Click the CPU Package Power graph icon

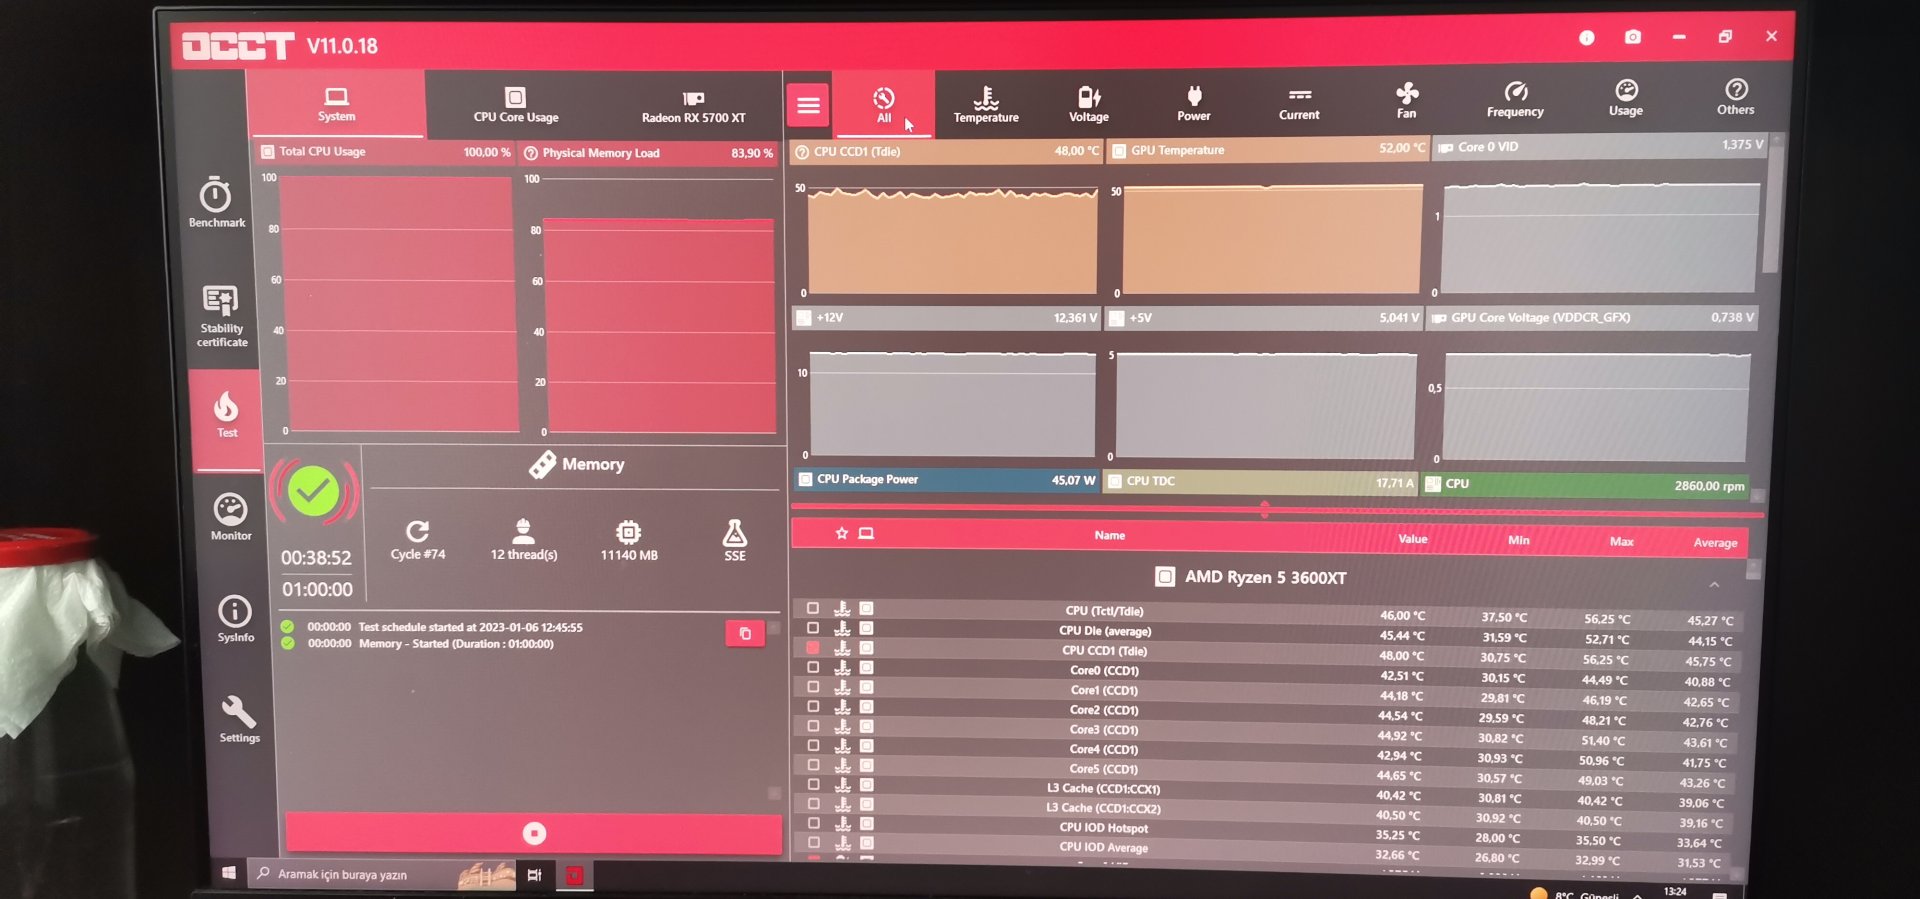click(805, 479)
